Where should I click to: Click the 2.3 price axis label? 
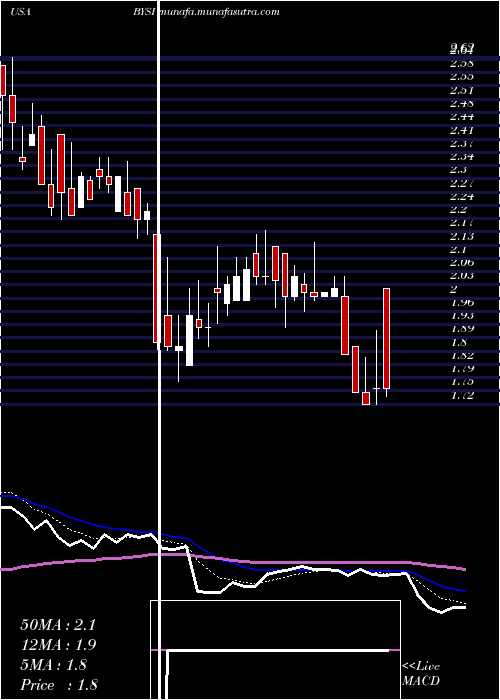pos(458,170)
